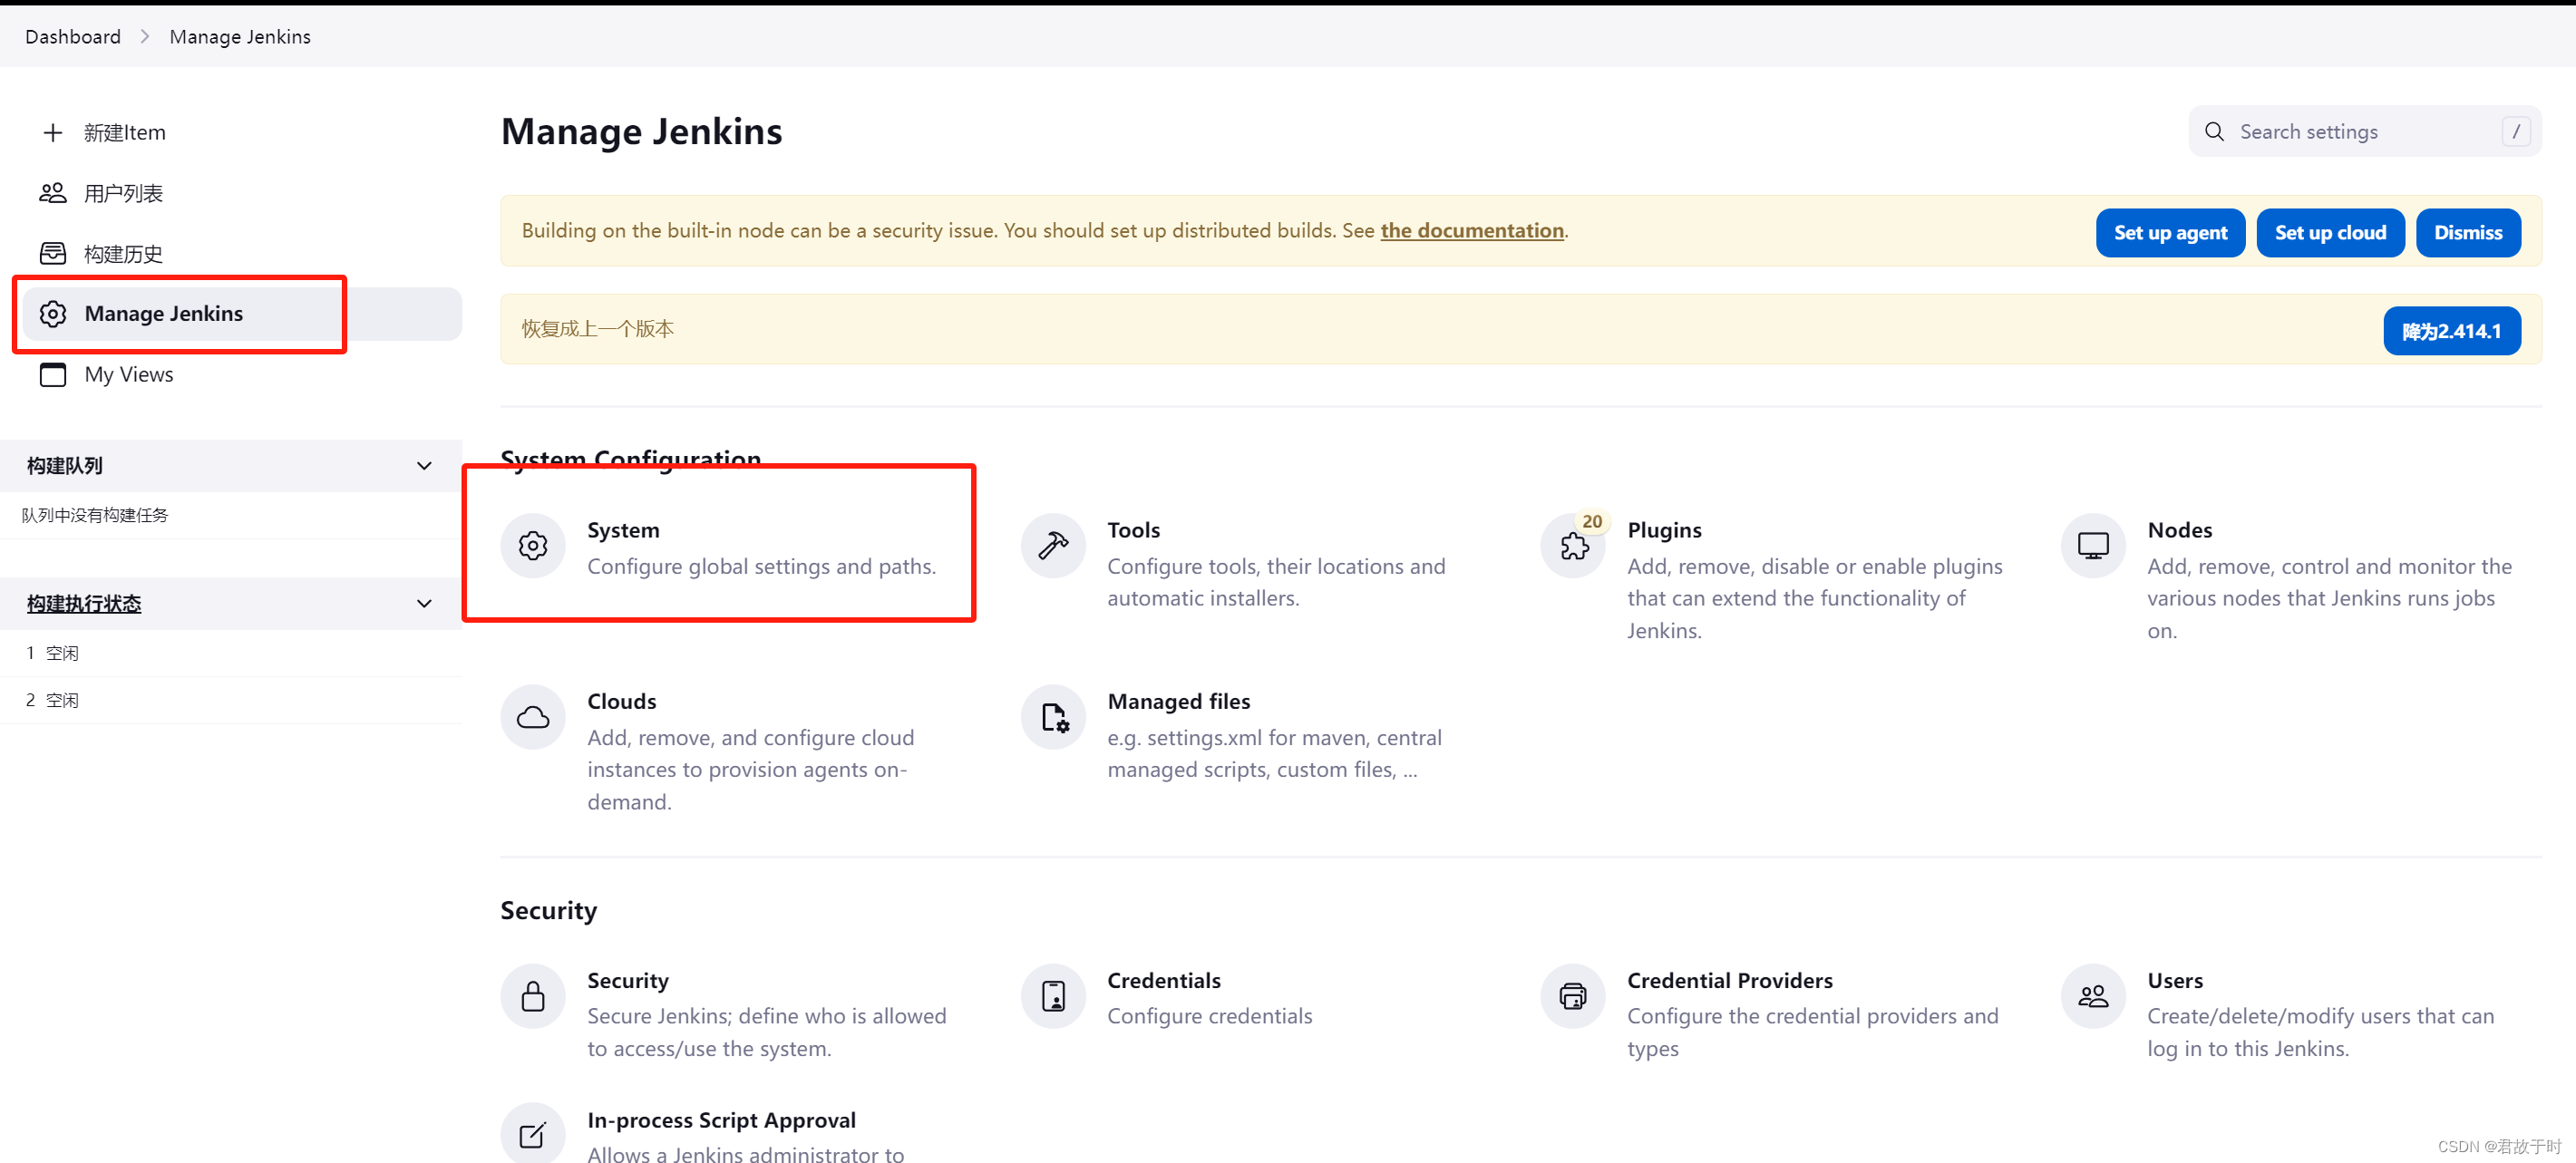The width and height of the screenshot is (2576, 1163).
Task: Open the Plugins title
Action: [x=1664, y=530]
